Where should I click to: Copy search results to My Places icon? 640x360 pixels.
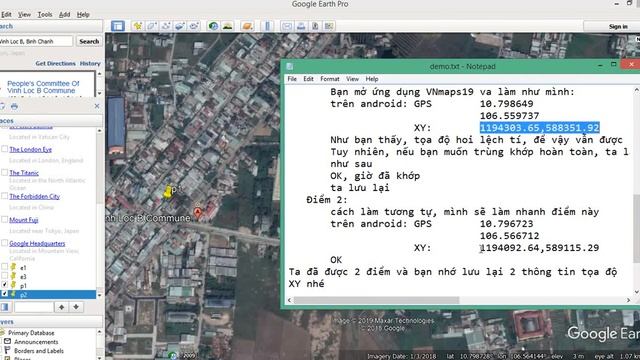tap(2, 107)
